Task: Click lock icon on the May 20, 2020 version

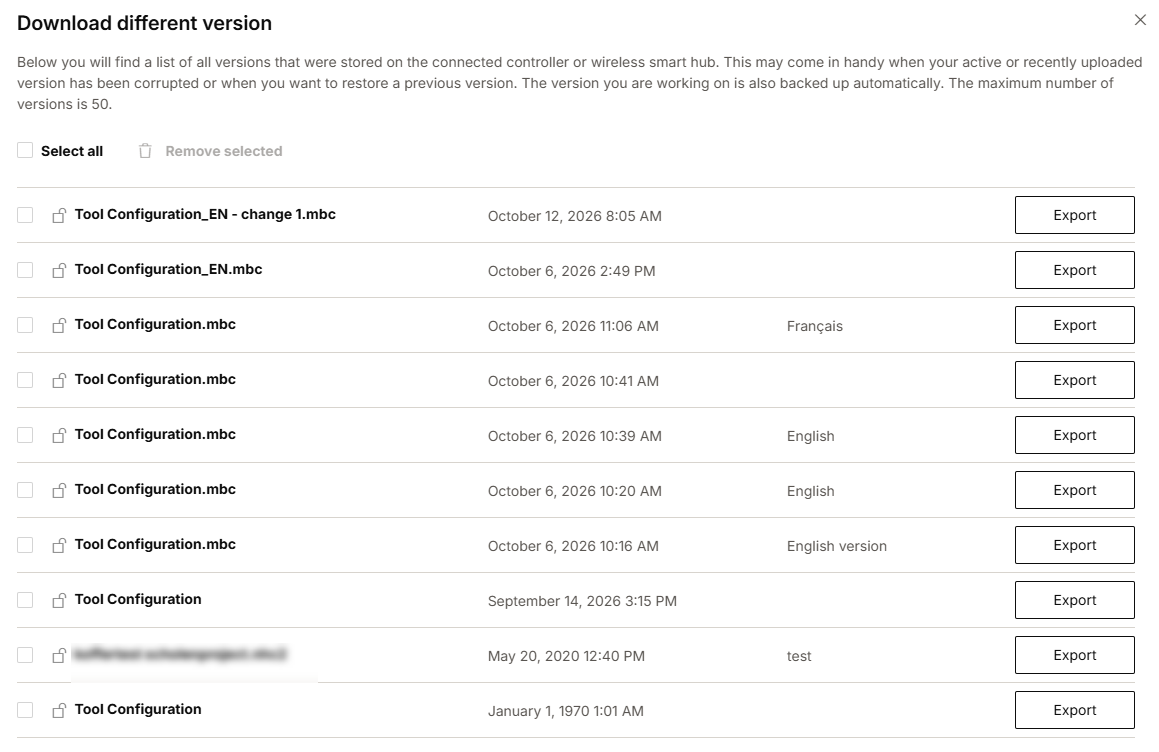Action: (59, 655)
